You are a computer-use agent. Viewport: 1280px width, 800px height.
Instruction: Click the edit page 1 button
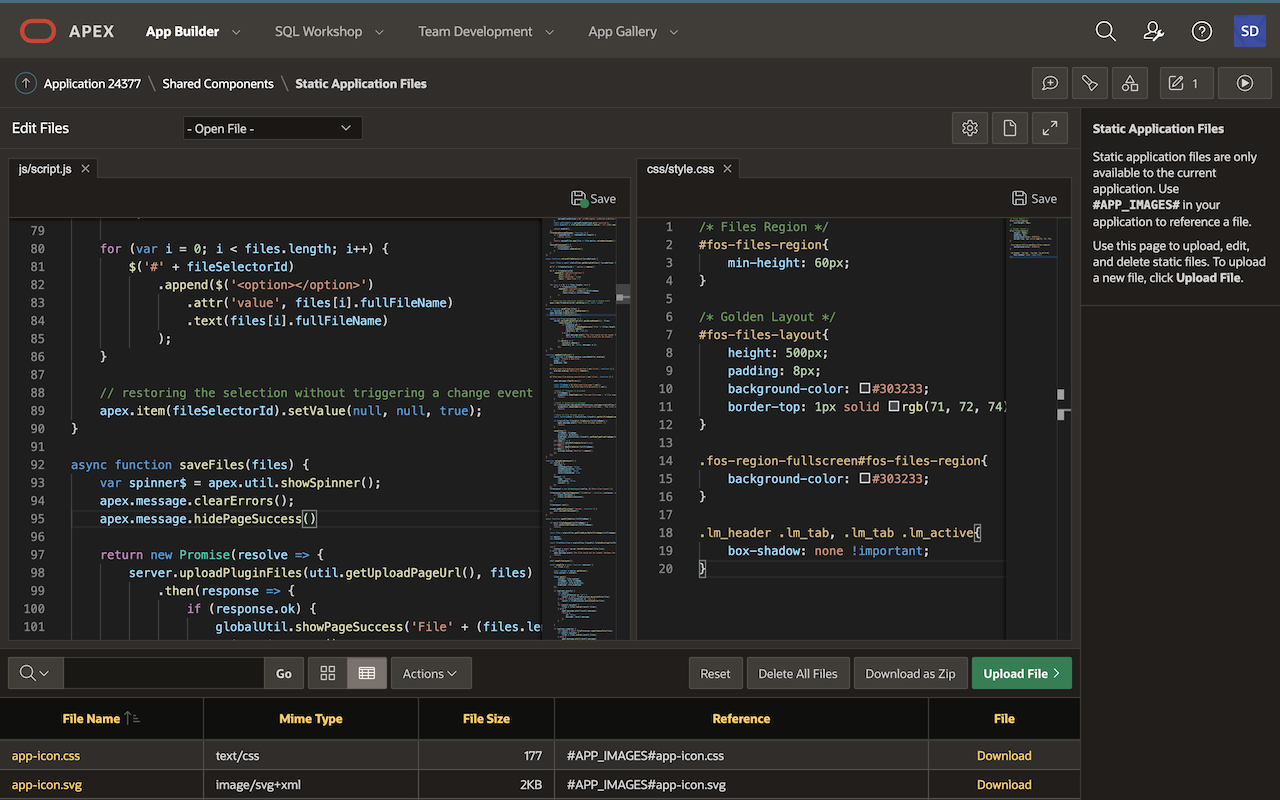click(1187, 84)
